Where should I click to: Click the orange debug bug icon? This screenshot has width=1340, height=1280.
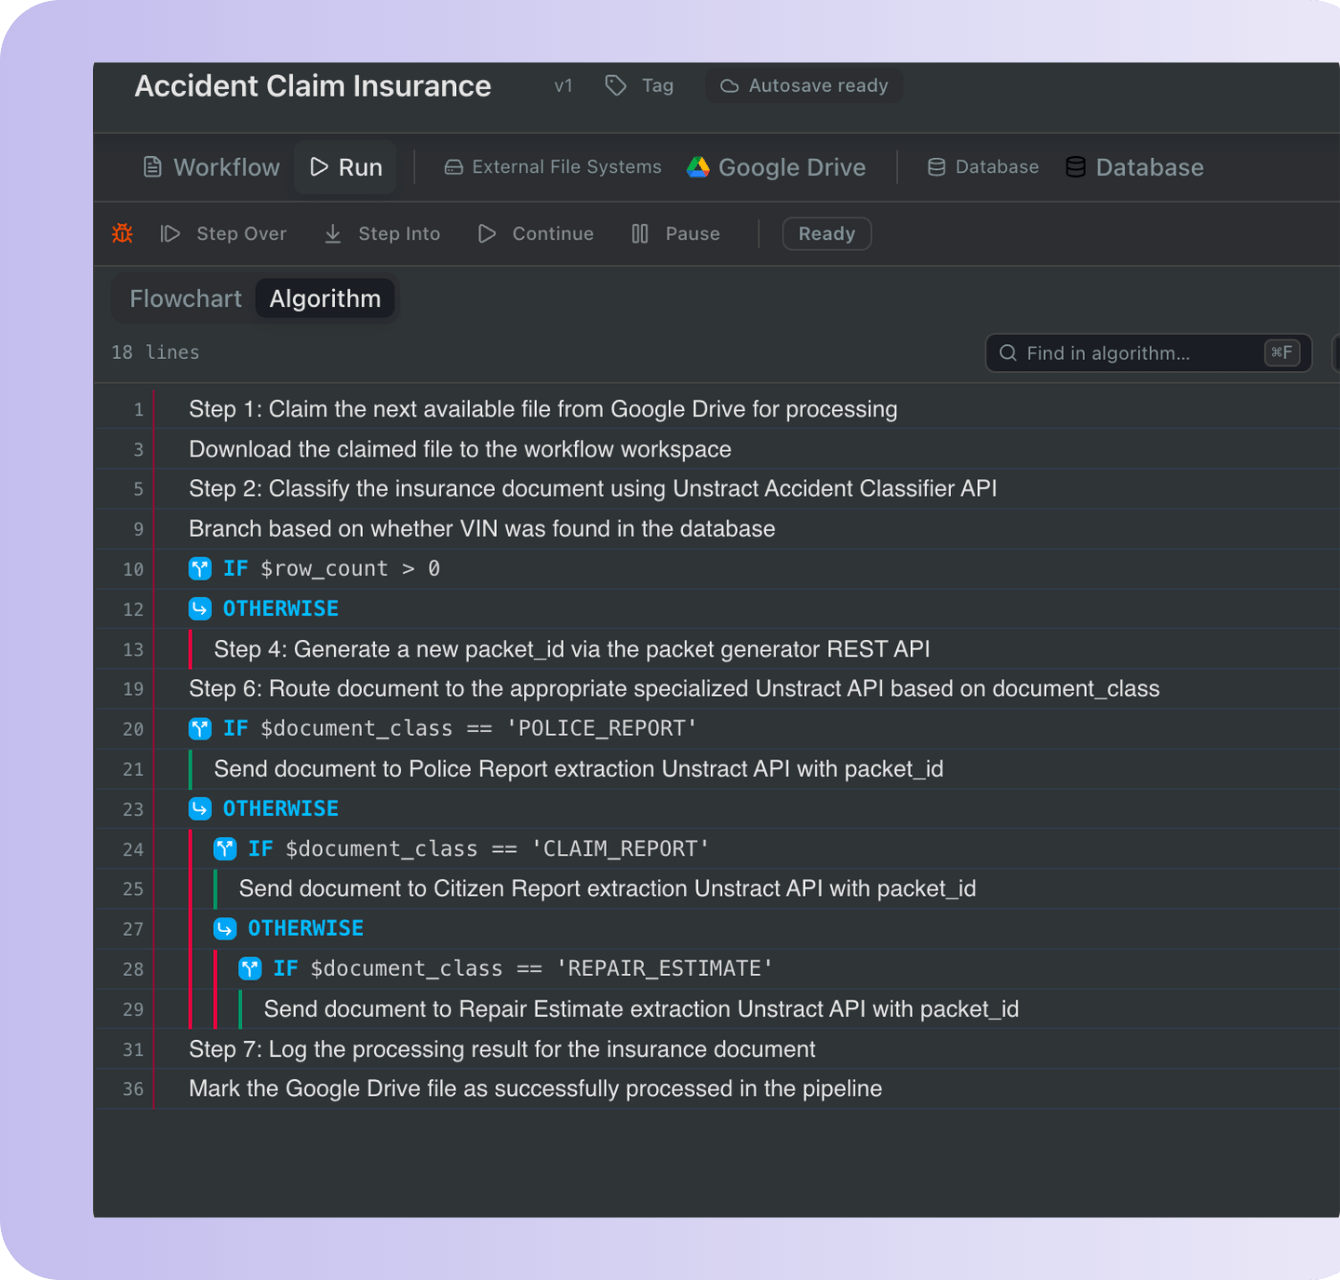click(122, 233)
